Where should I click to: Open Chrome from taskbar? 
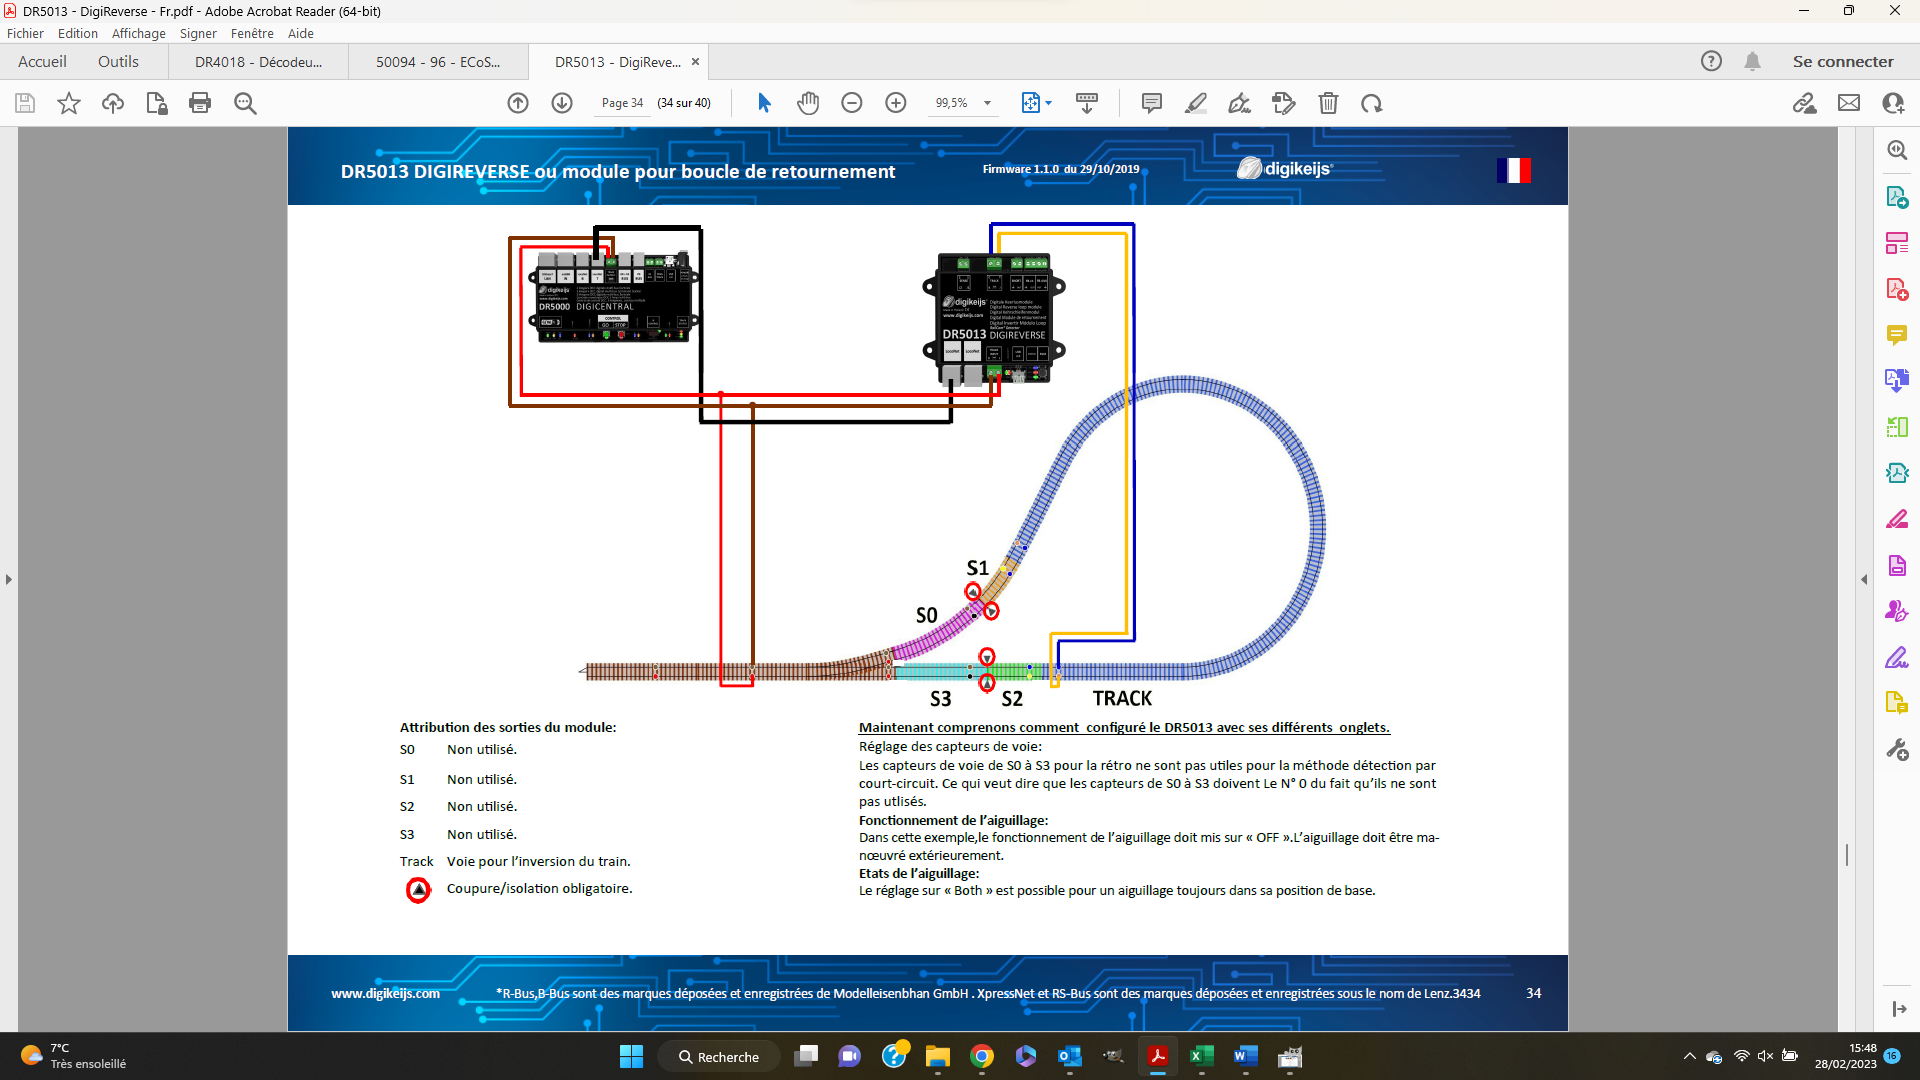tap(982, 1056)
